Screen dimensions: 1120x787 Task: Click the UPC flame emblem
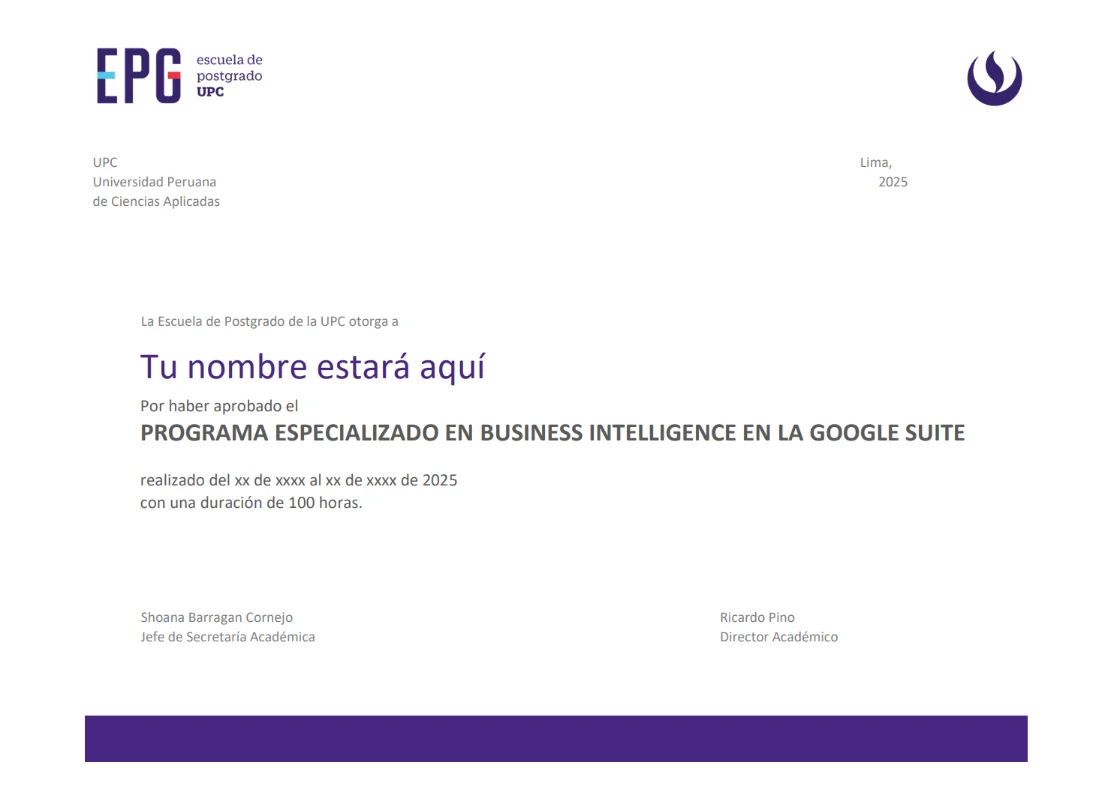994,78
